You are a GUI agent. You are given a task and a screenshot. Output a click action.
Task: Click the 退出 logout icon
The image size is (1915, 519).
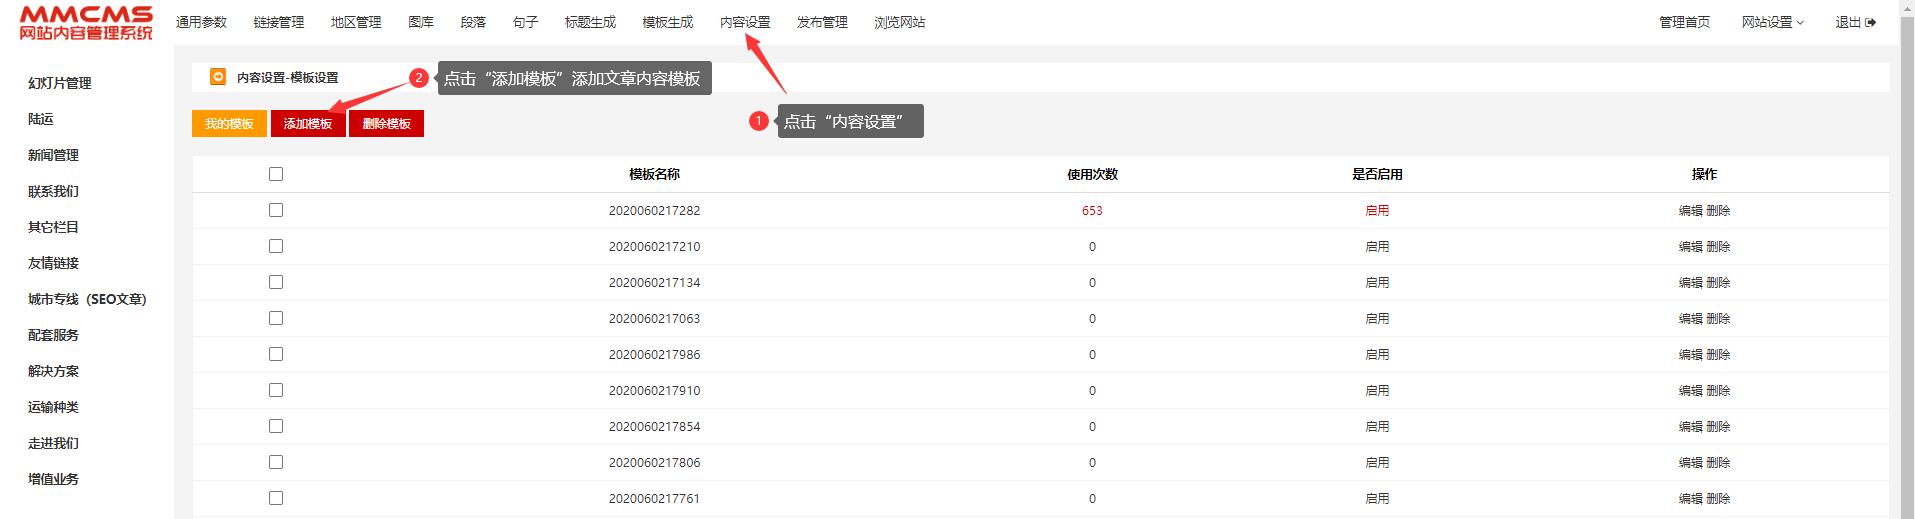point(1870,23)
